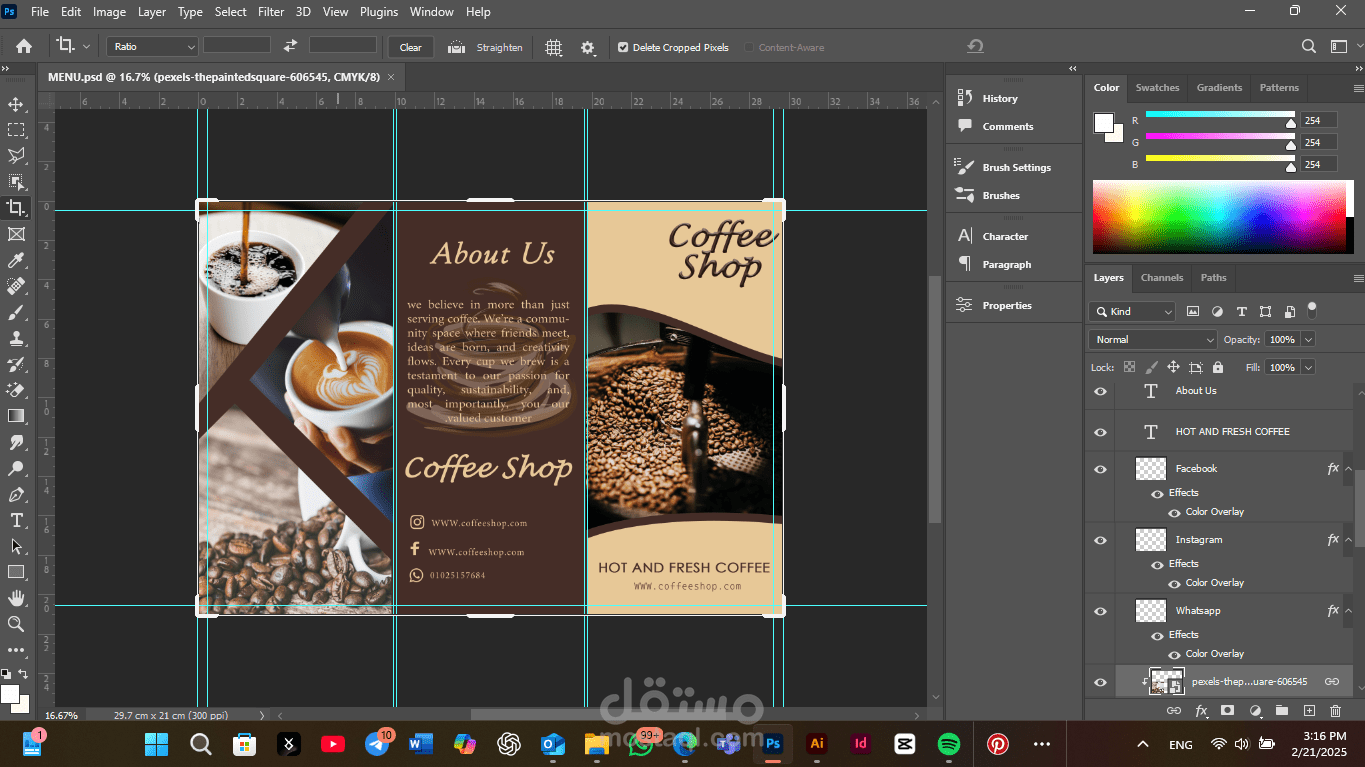Select the Hand tool
1365x767 pixels.
pyautogui.click(x=16, y=598)
